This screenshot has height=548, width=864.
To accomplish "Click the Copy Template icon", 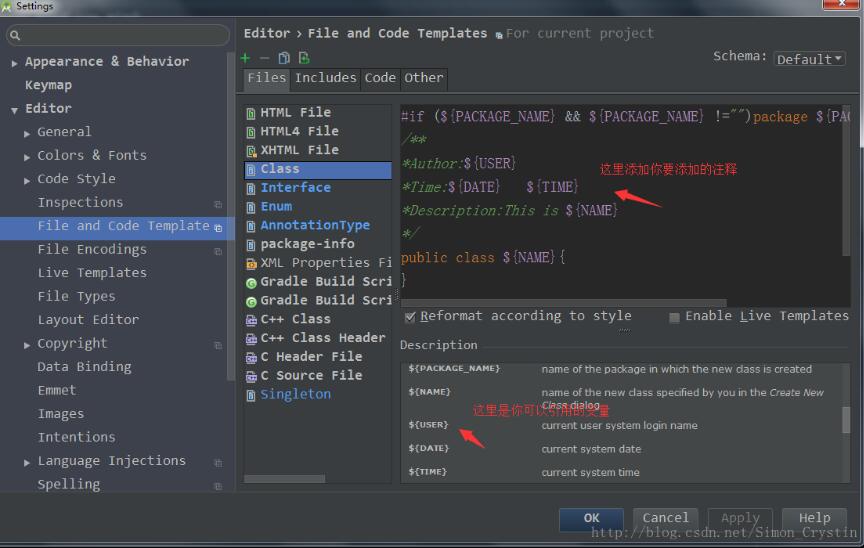I will (x=284, y=58).
